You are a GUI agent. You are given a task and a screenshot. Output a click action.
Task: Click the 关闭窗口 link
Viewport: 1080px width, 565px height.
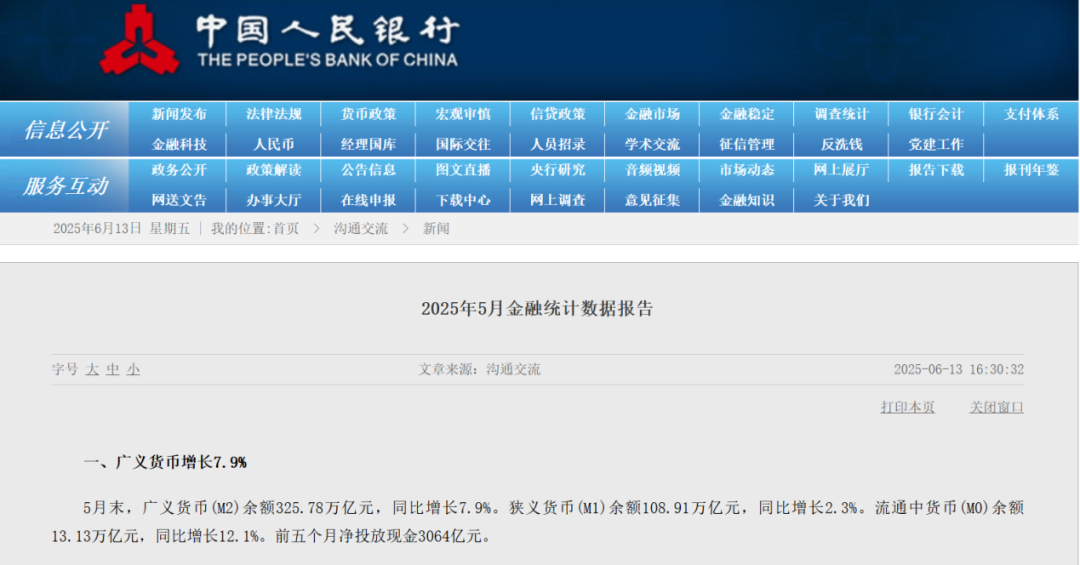click(996, 407)
